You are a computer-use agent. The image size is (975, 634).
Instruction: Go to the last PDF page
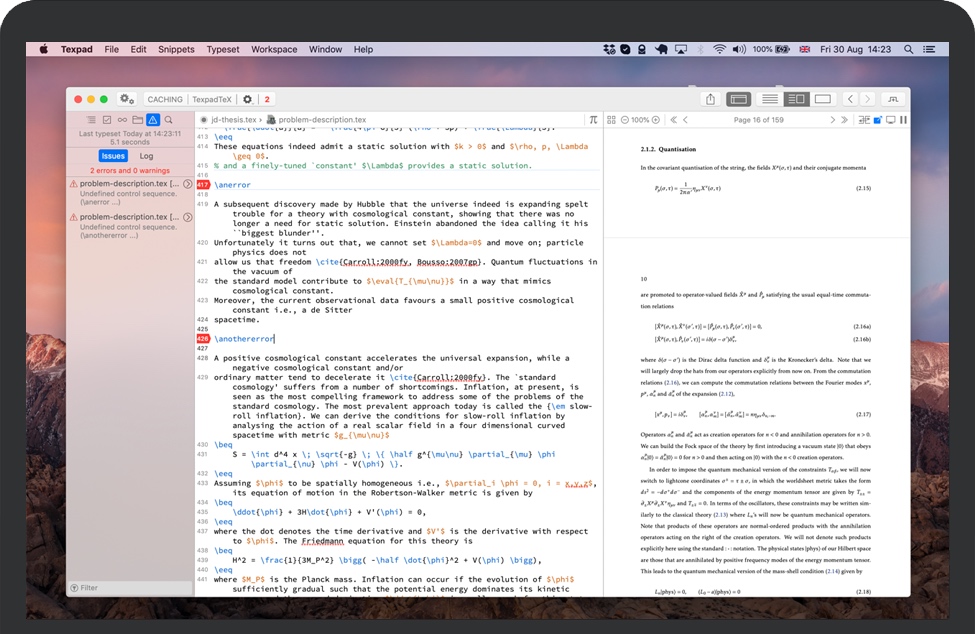(x=845, y=120)
